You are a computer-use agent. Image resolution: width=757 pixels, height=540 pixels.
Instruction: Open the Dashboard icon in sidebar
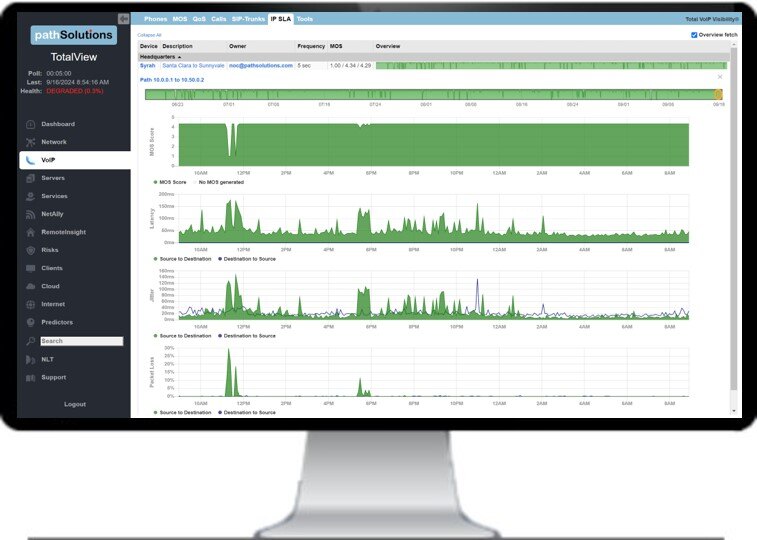[31, 124]
